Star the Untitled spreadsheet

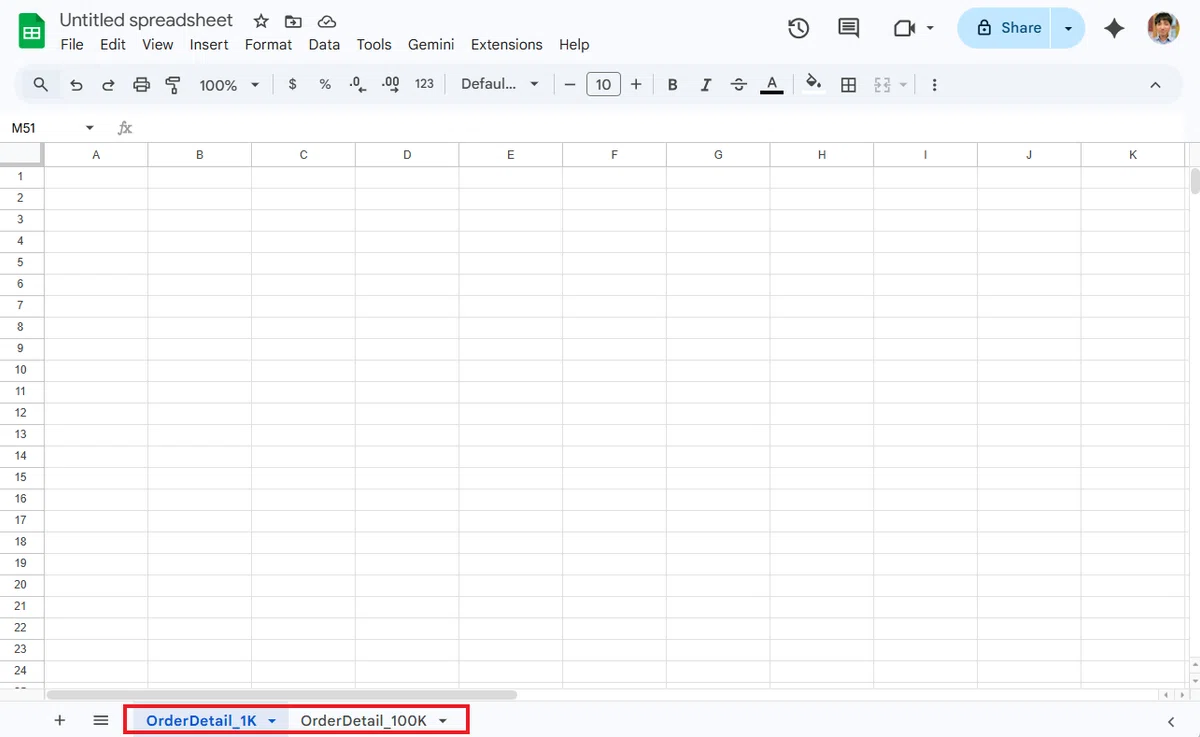(261, 21)
